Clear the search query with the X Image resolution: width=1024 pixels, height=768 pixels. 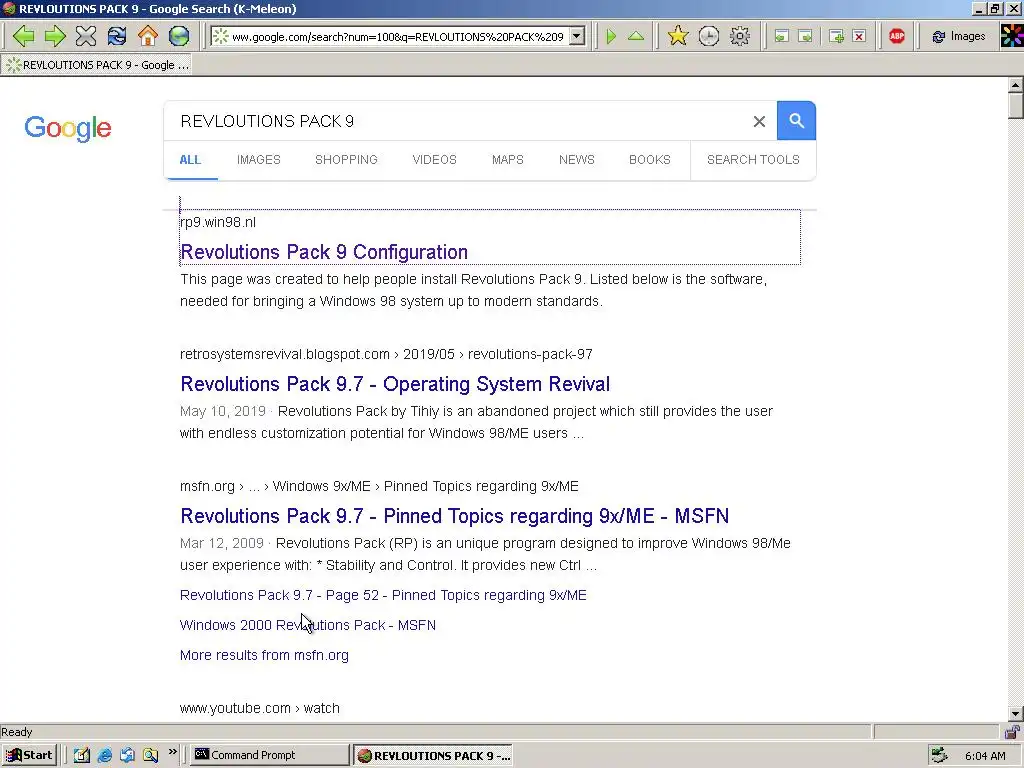759,121
